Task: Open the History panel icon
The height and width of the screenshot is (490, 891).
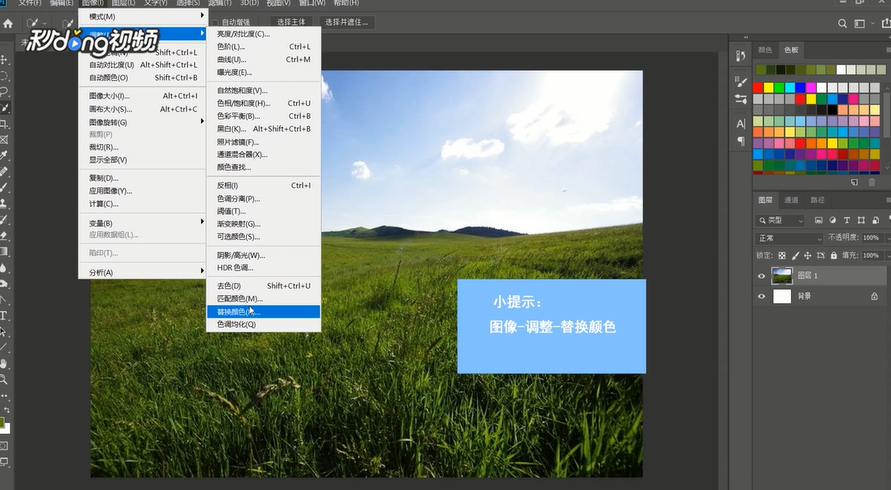Action: coord(740,56)
